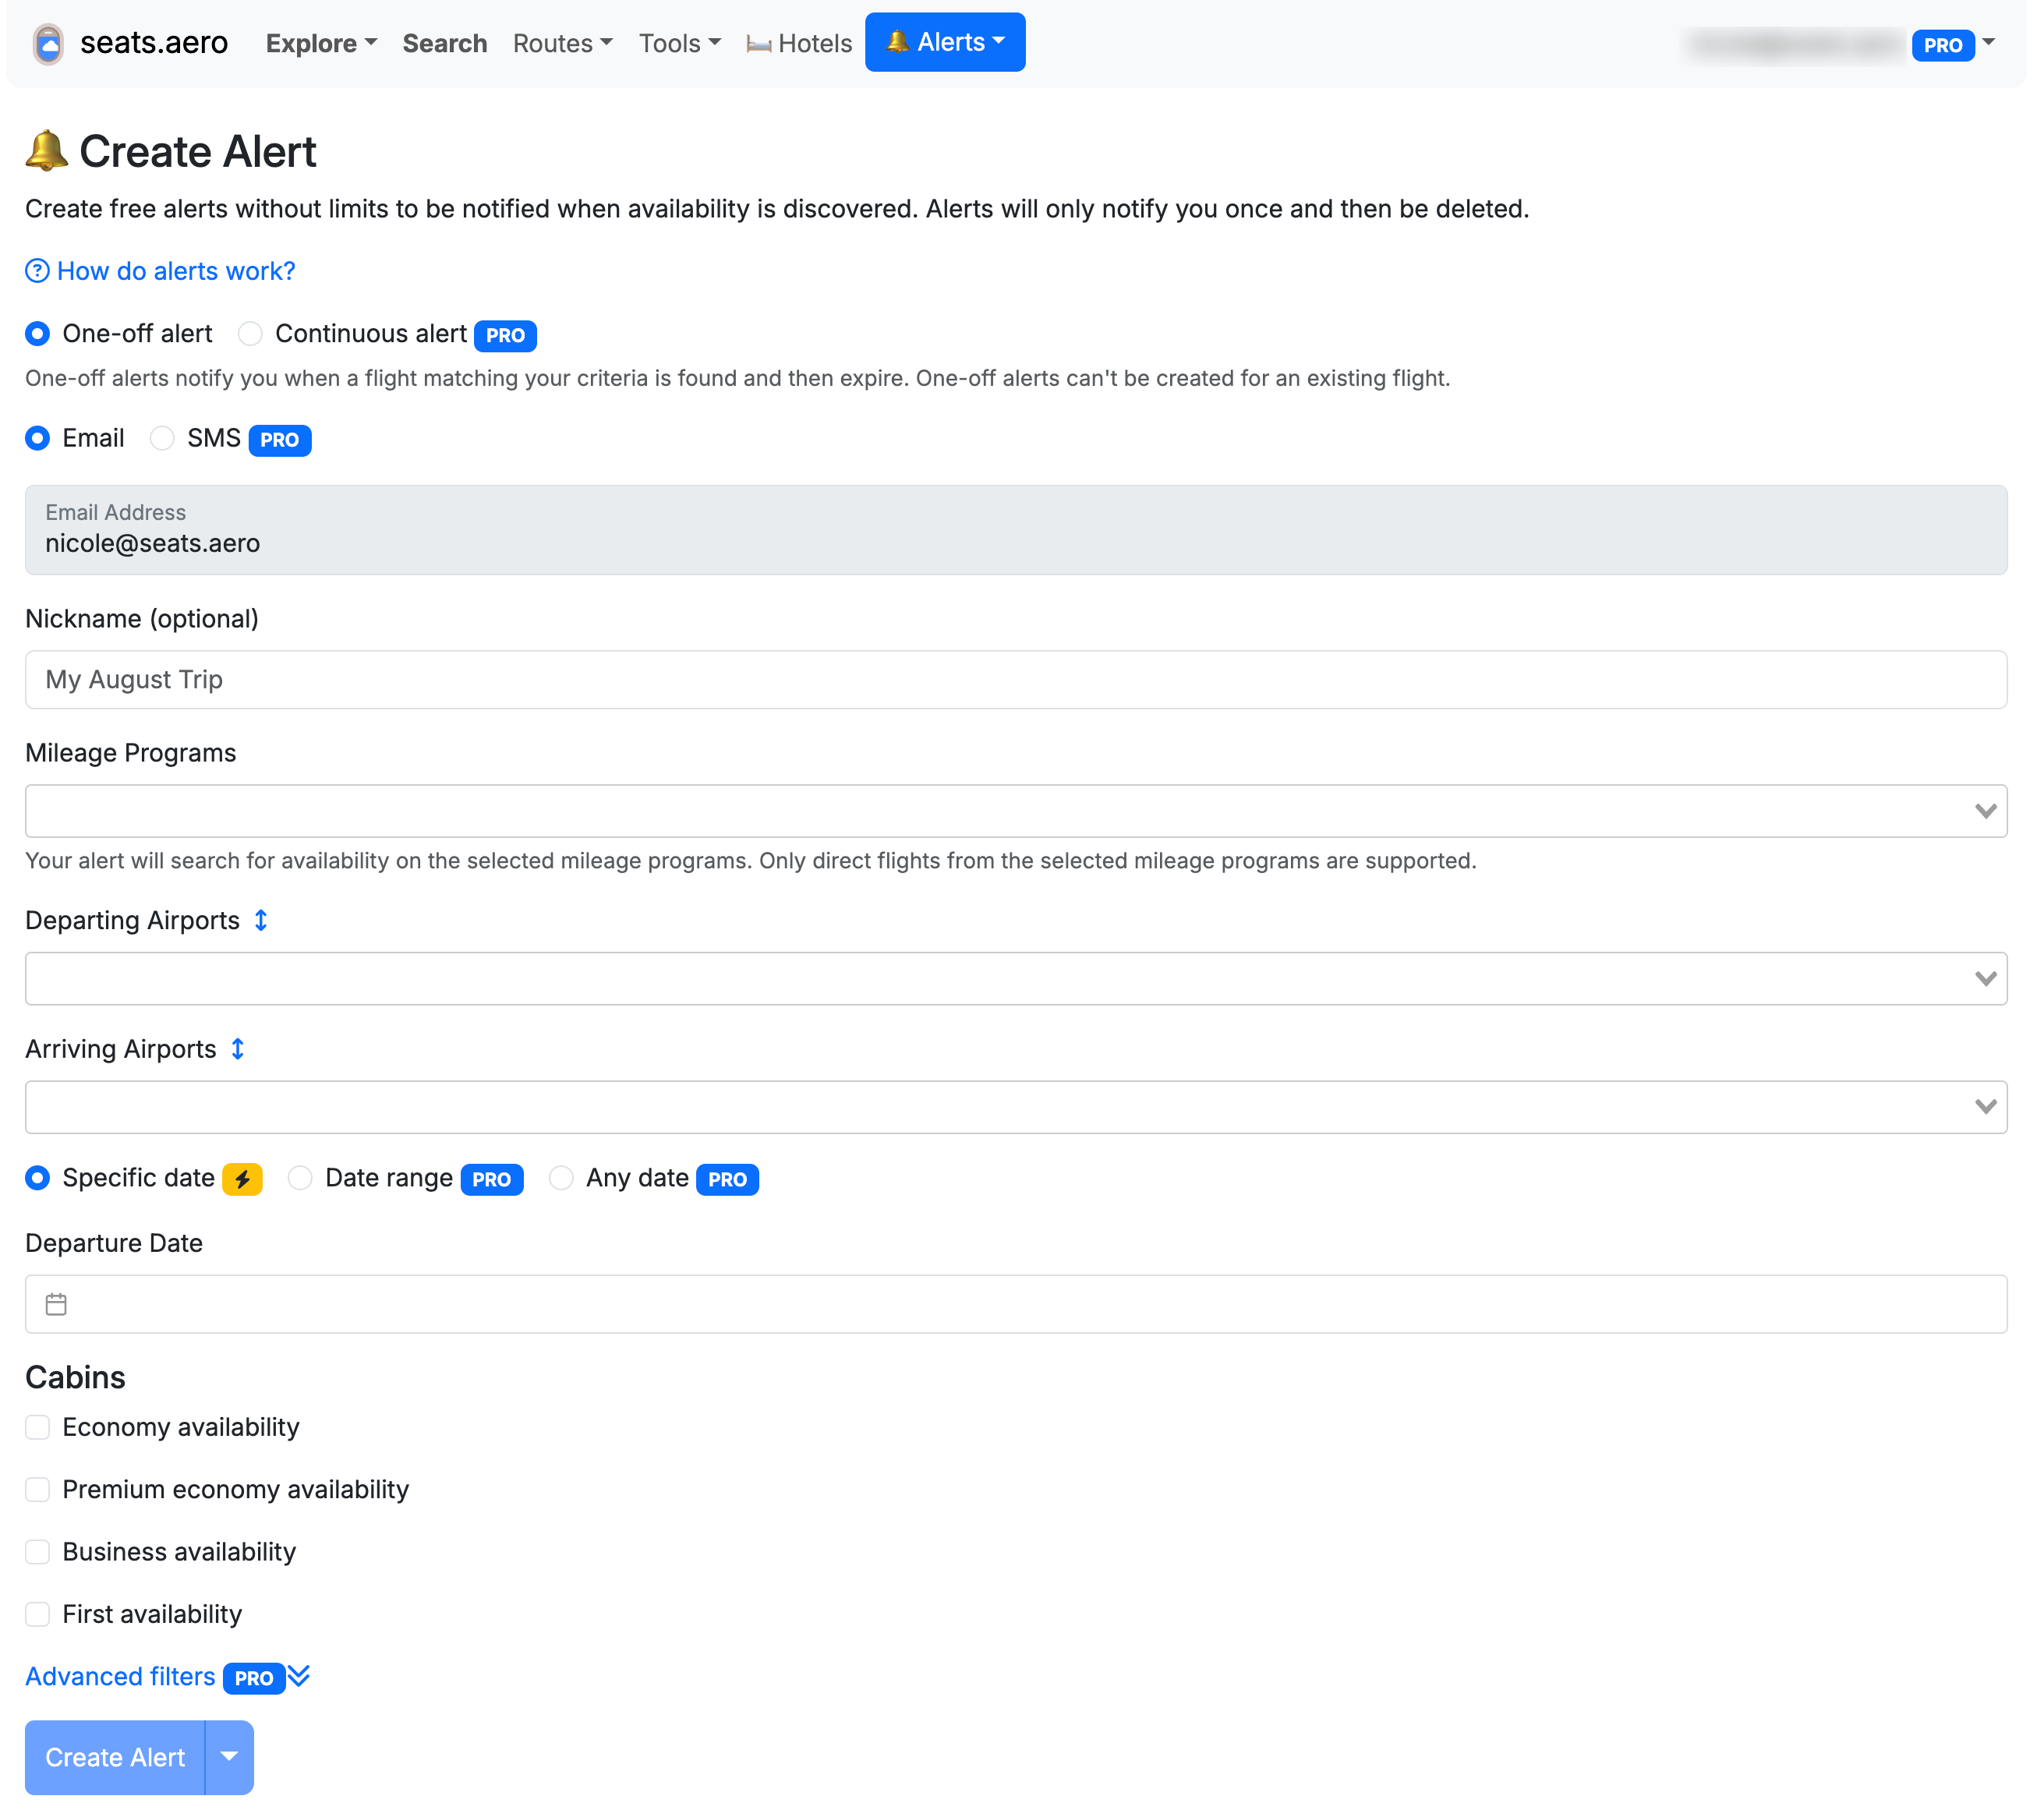Check Economy availability checkbox
The width and height of the screenshot is (2044, 1810).
click(x=38, y=1427)
